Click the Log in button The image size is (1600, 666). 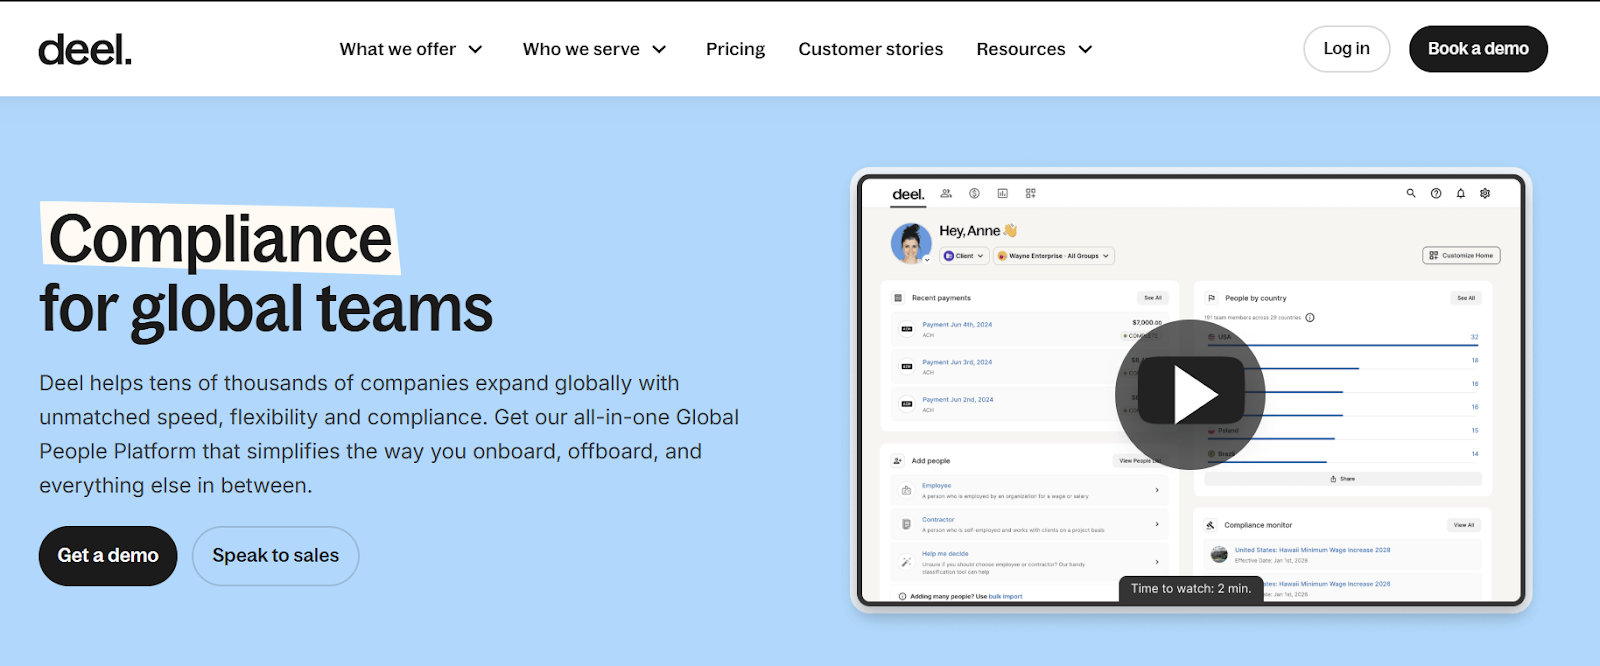(x=1346, y=49)
